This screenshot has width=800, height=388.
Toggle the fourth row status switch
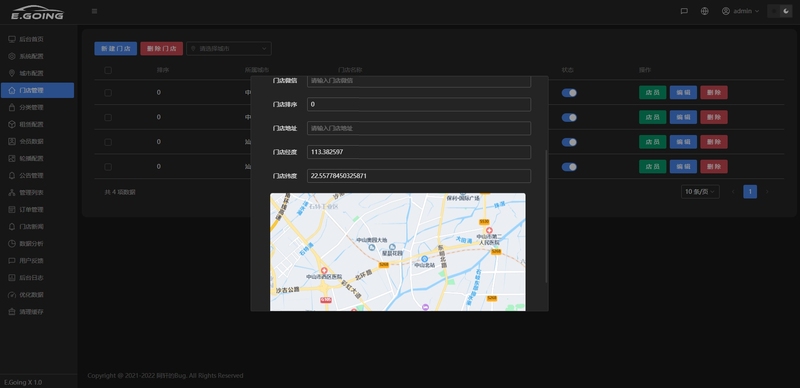pyautogui.click(x=569, y=167)
